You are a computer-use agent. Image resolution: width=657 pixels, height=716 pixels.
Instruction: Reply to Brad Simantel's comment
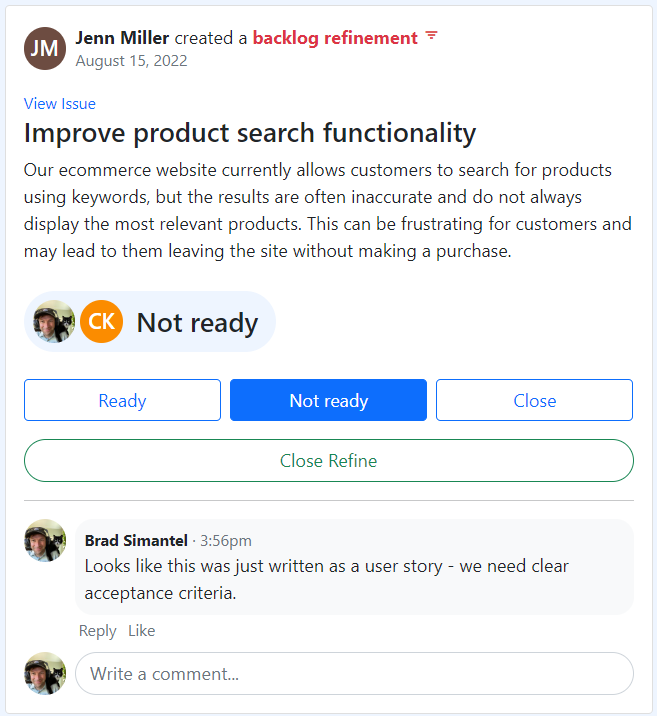tap(97, 630)
